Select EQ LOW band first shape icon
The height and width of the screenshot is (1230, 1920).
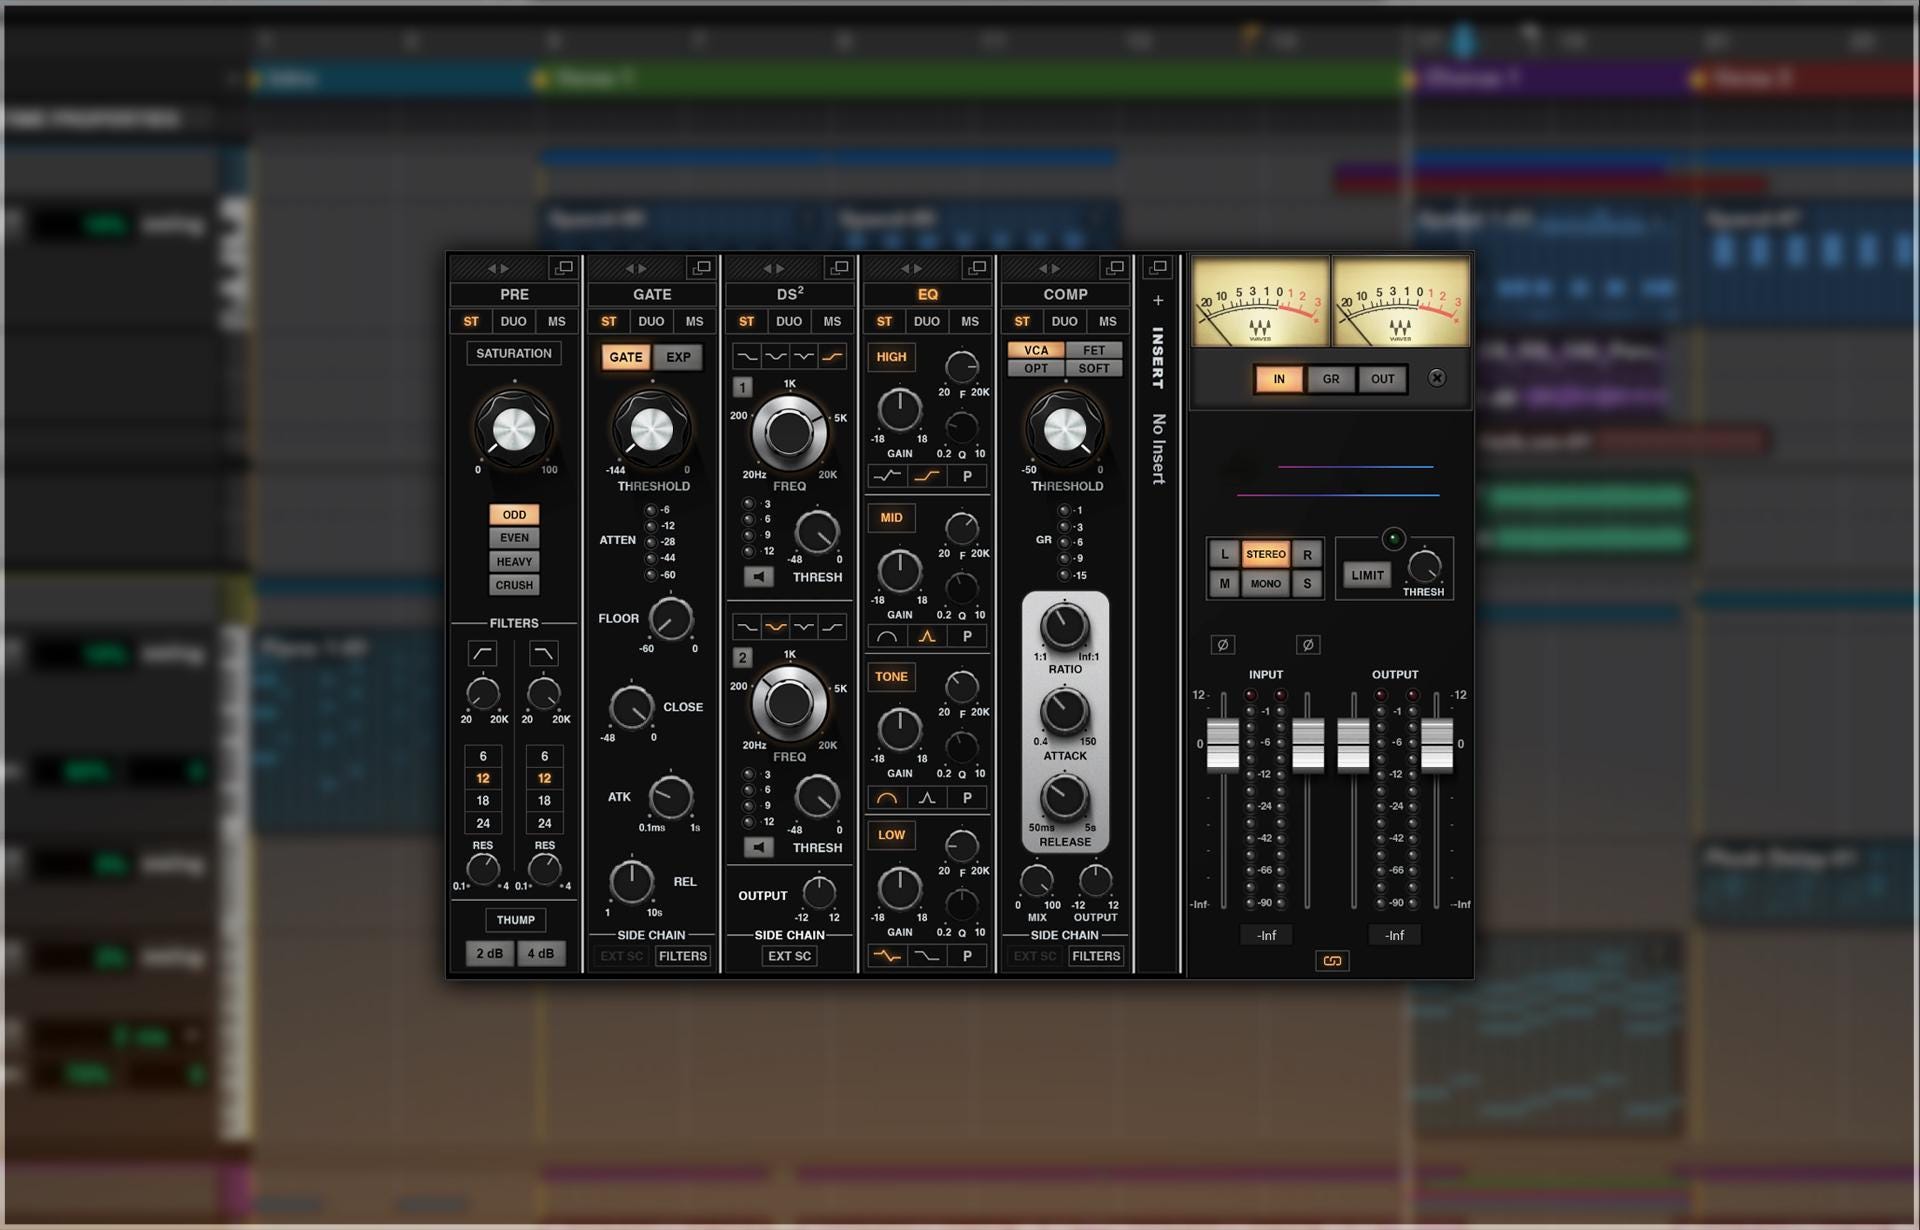(x=887, y=956)
